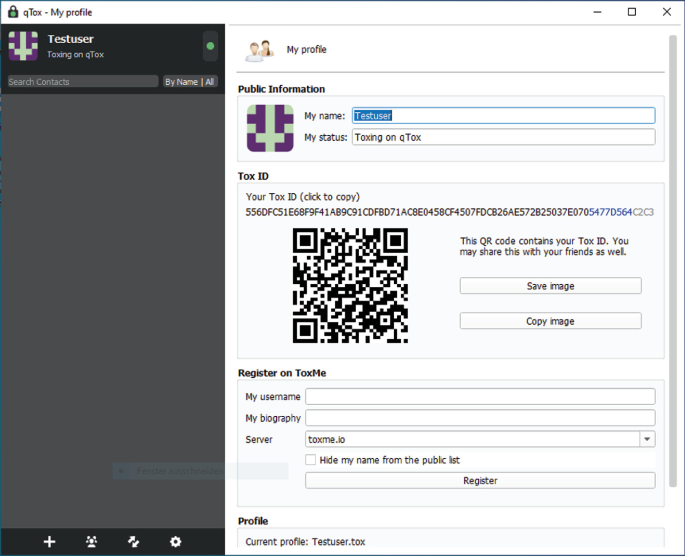Click the My status text field
Screen dimensions: 685x556
pos(503,137)
